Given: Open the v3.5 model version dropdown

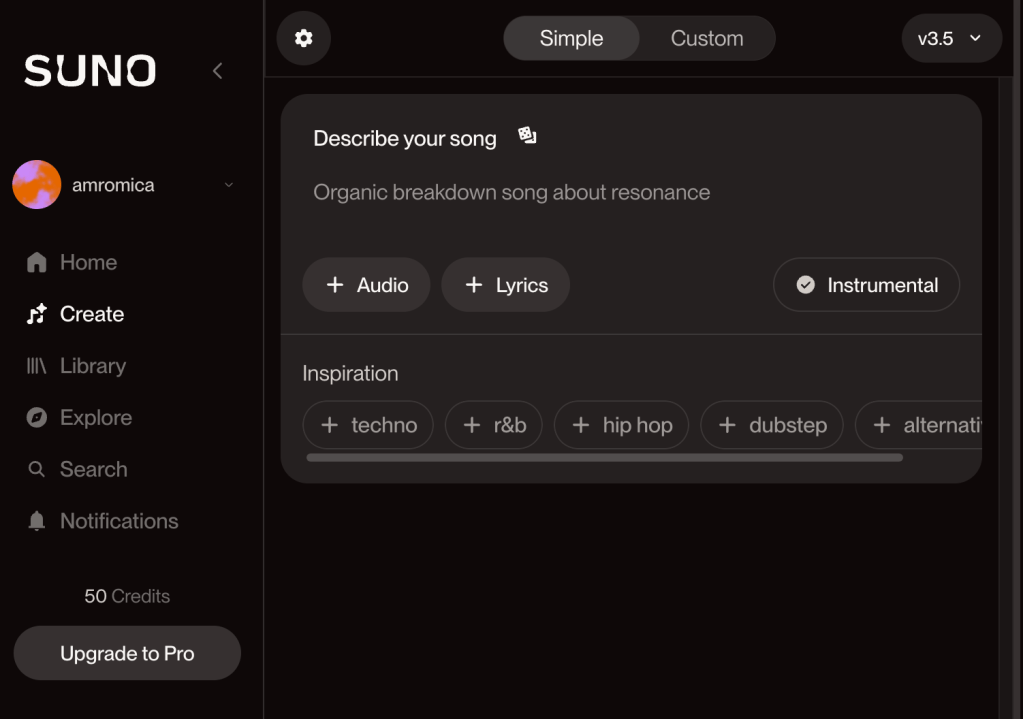Looking at the screenshot, I should pyautogui.click(x=950, y=39).
